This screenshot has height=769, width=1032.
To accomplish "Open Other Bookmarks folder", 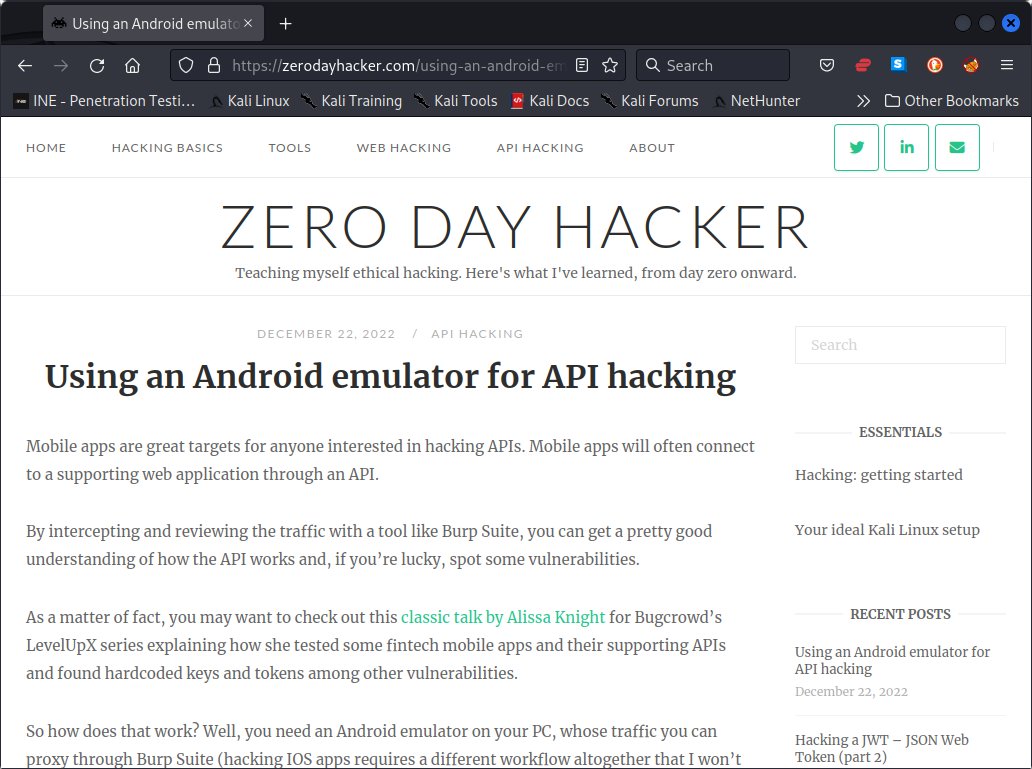I will [952, 101].
